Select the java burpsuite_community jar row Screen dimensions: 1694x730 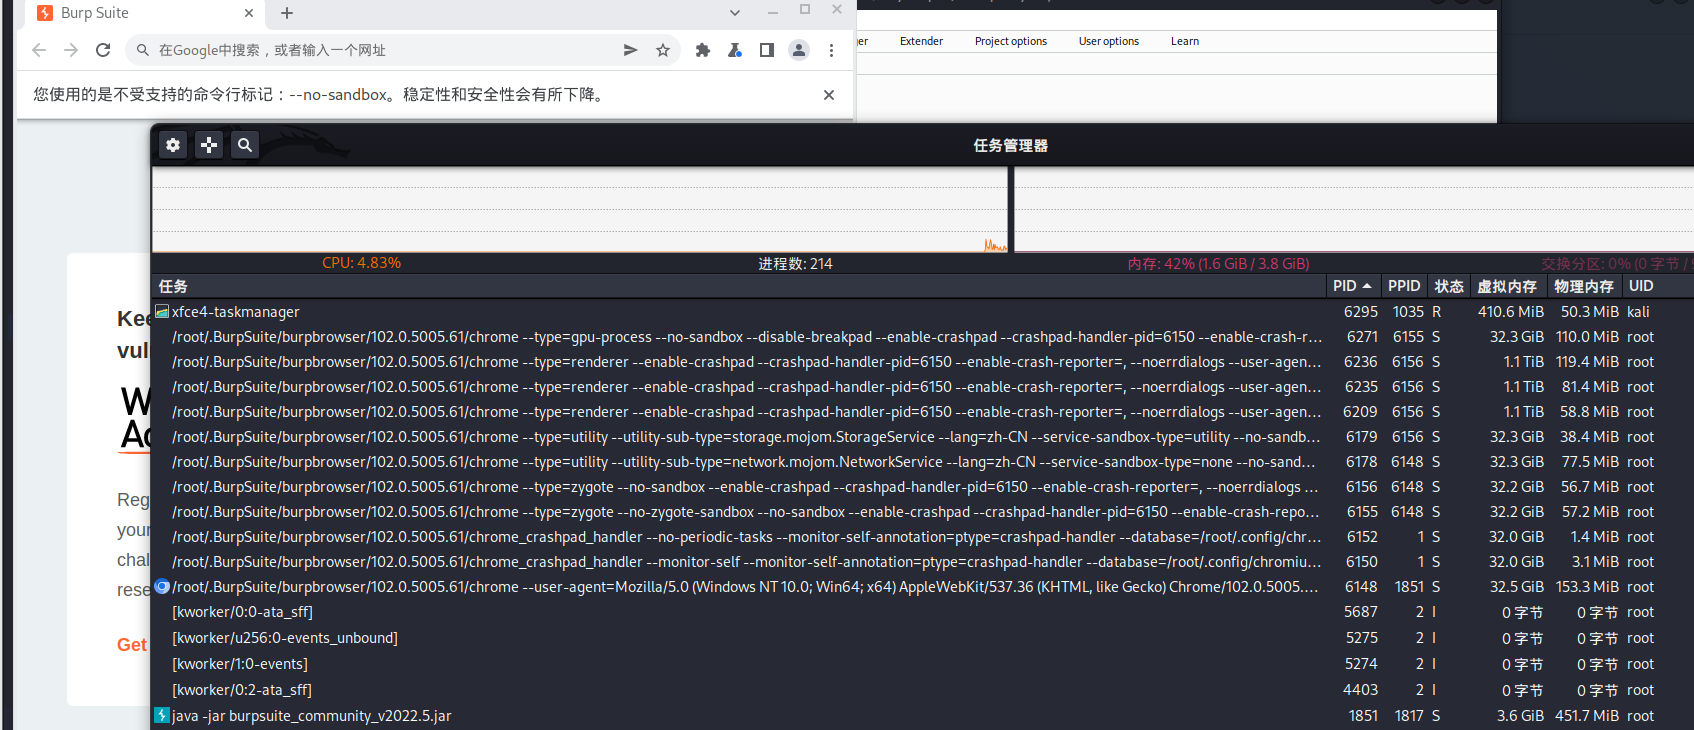tap(923, 716)
